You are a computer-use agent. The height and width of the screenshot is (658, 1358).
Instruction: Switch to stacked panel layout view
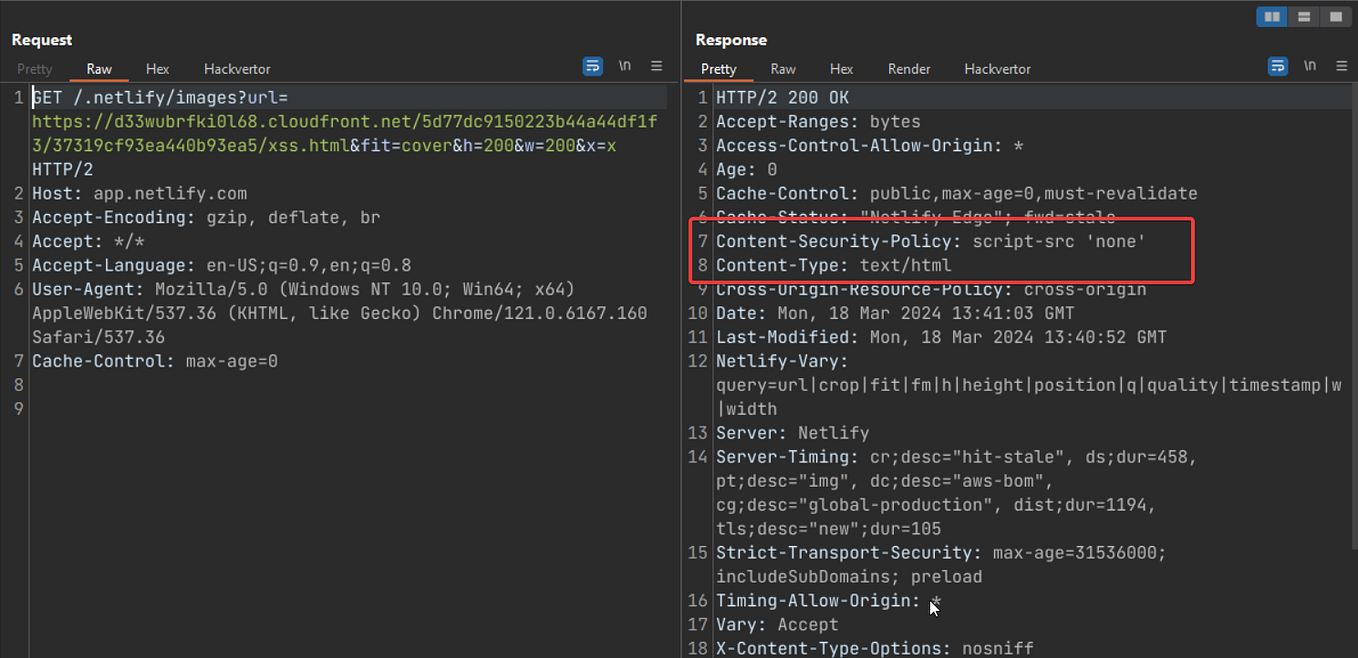pos(1303,16)
